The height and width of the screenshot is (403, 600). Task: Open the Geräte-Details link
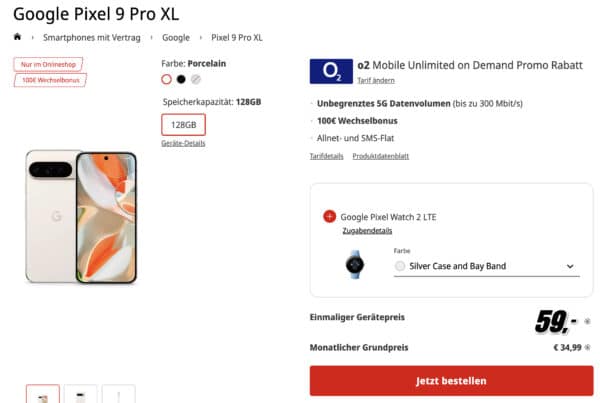(x=183, y=144)
